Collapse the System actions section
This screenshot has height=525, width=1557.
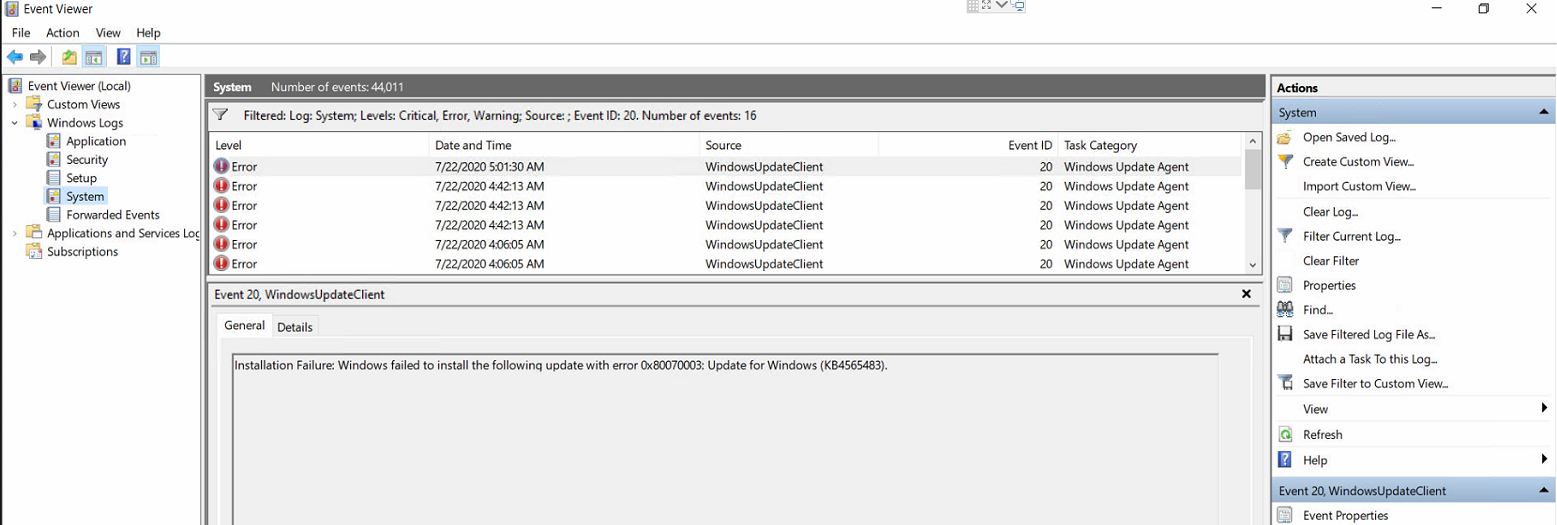1544,113
